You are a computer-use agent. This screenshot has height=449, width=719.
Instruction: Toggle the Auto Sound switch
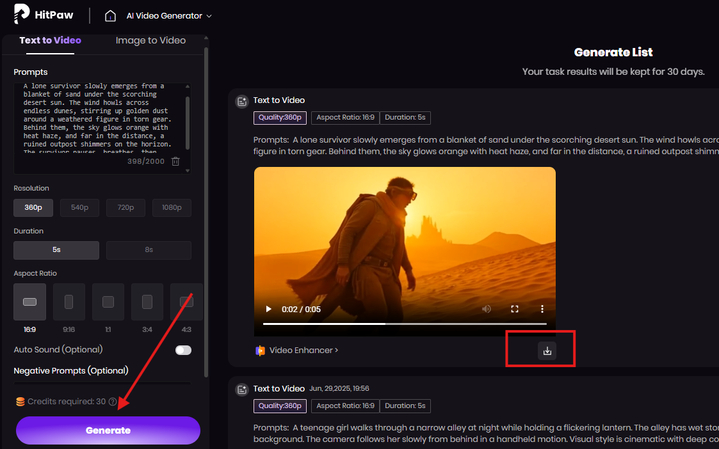click(x=183, y=350)
